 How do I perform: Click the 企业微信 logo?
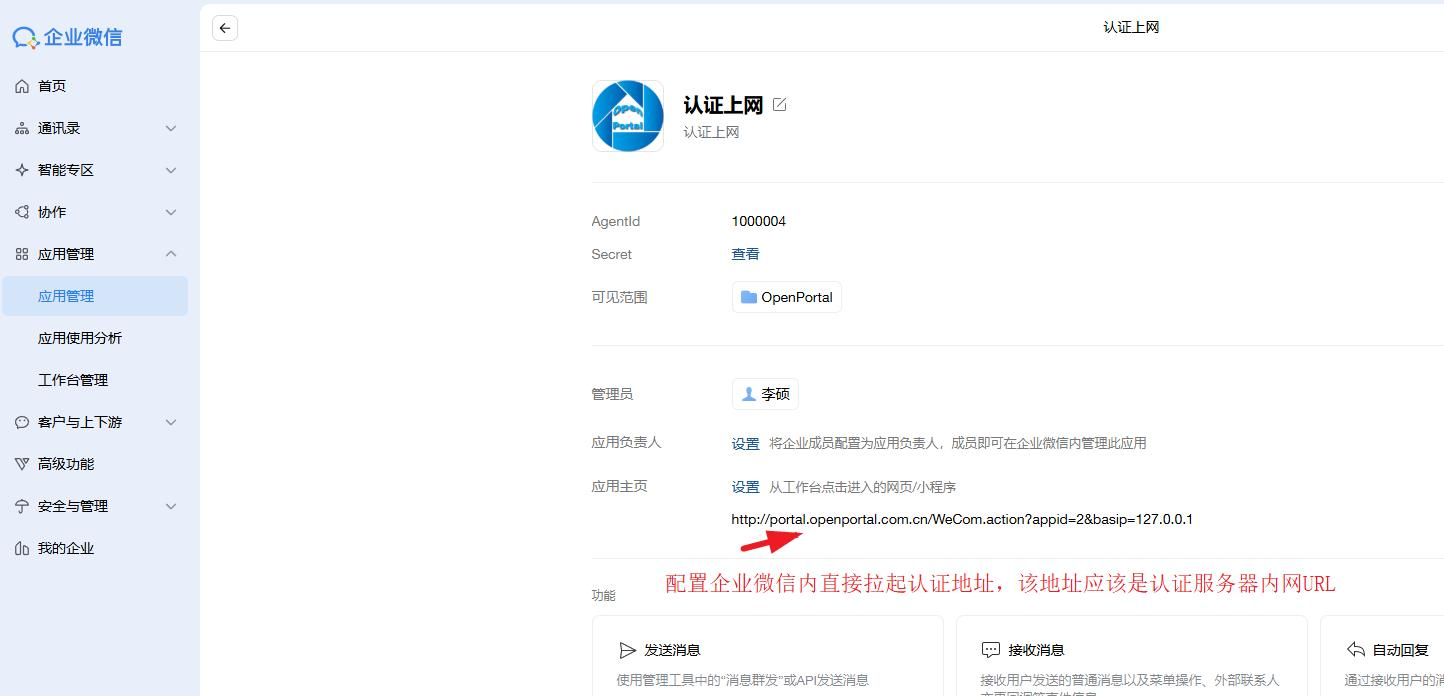point(67,38)
